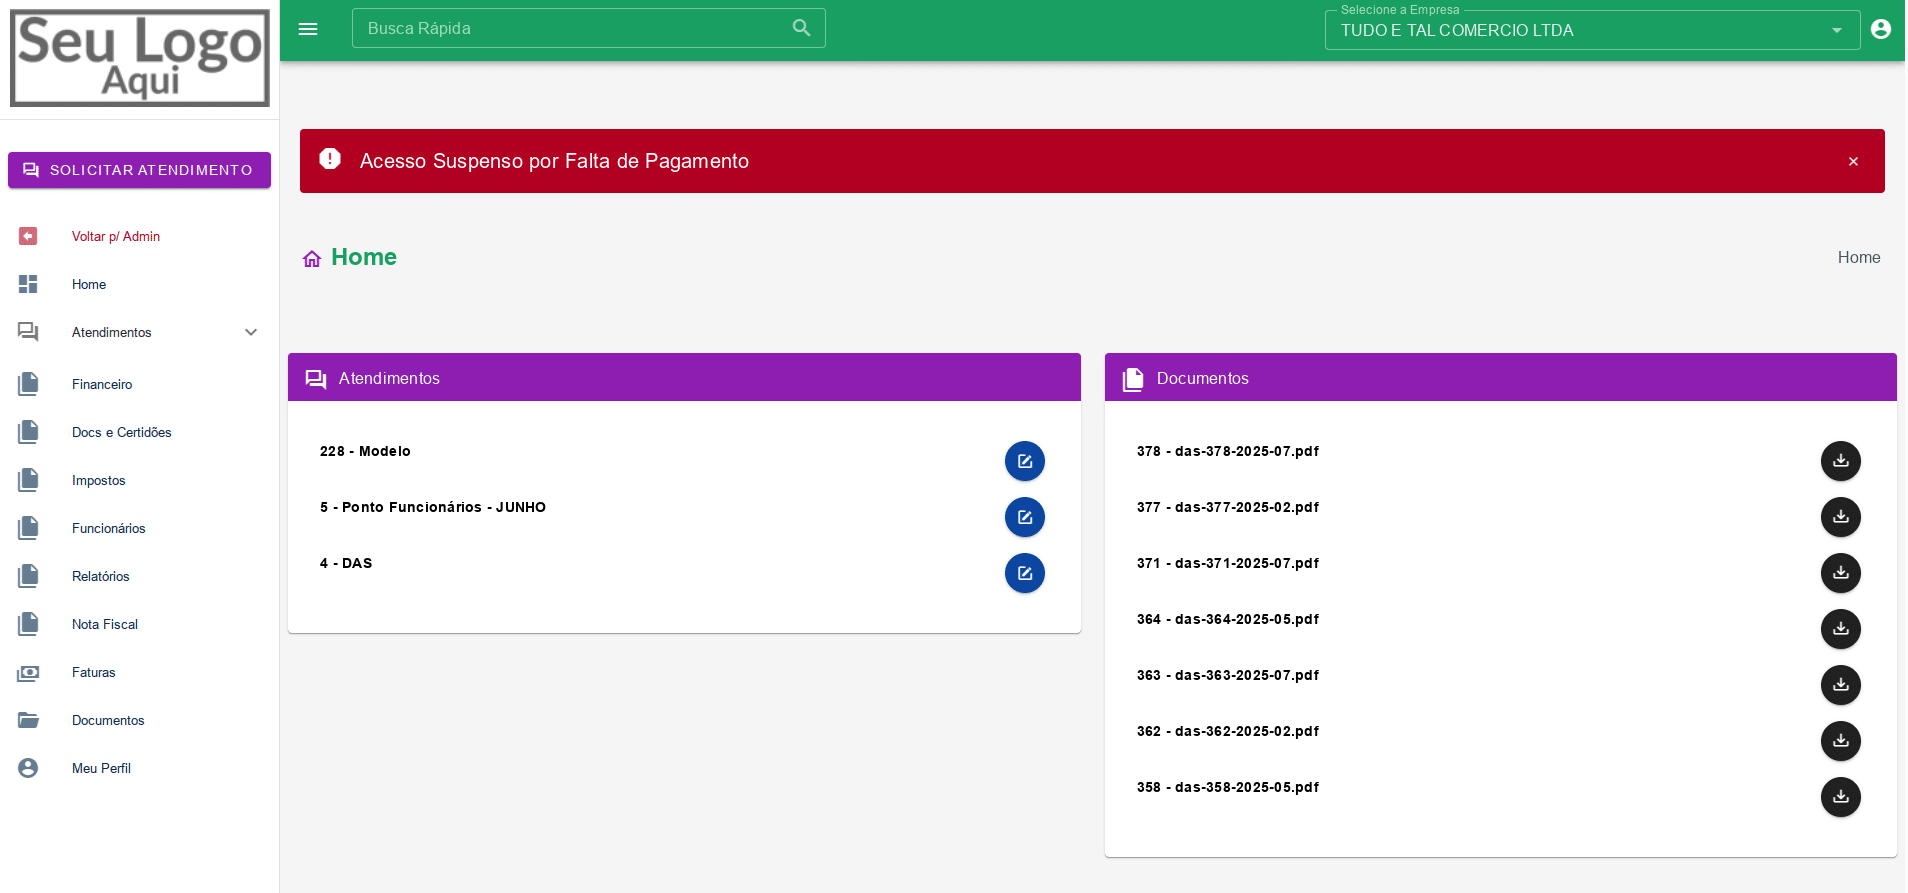The width and height of the screenshot is (1908, 893).
Task: Expand the Atendimentos sidebar submenu
Action: coord(250,332)
